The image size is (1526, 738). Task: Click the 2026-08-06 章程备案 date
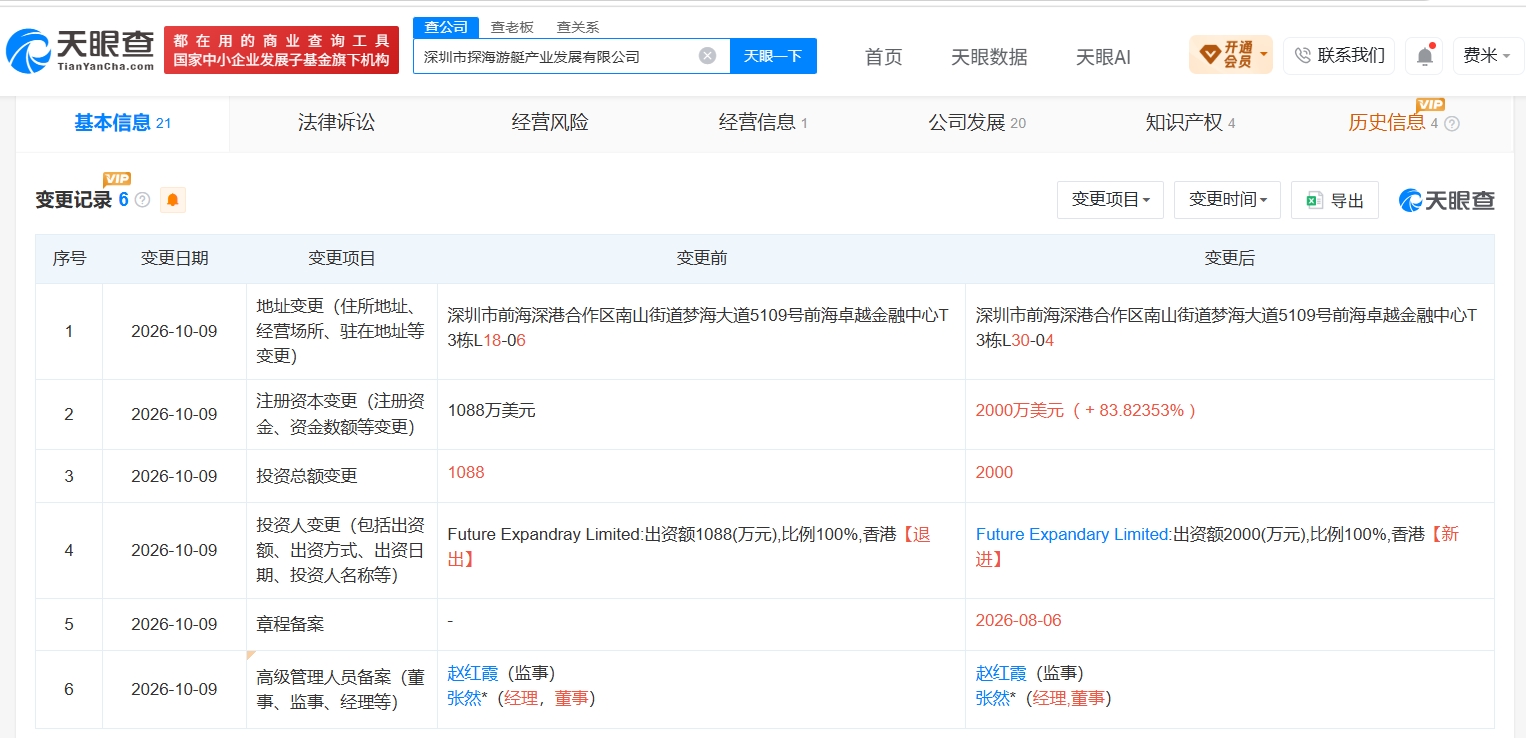[1018, 621]
